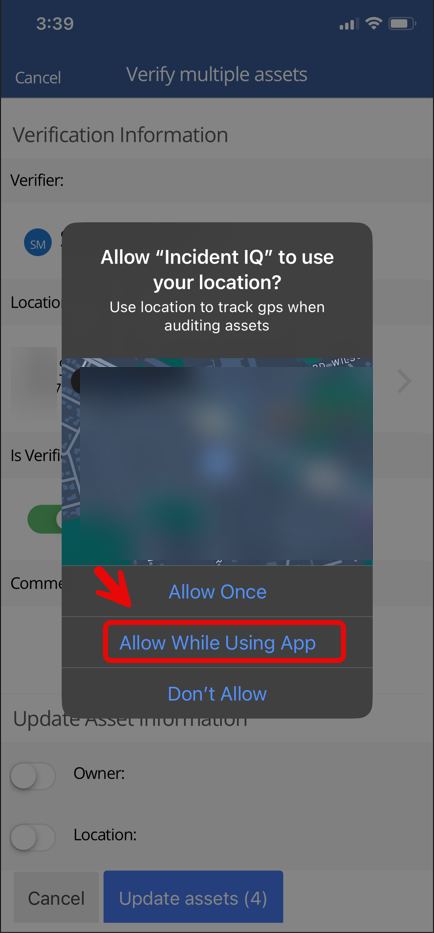Tap Update assets (4) button
This screenshot has width=434, height=933.
[x=193, y=897]
